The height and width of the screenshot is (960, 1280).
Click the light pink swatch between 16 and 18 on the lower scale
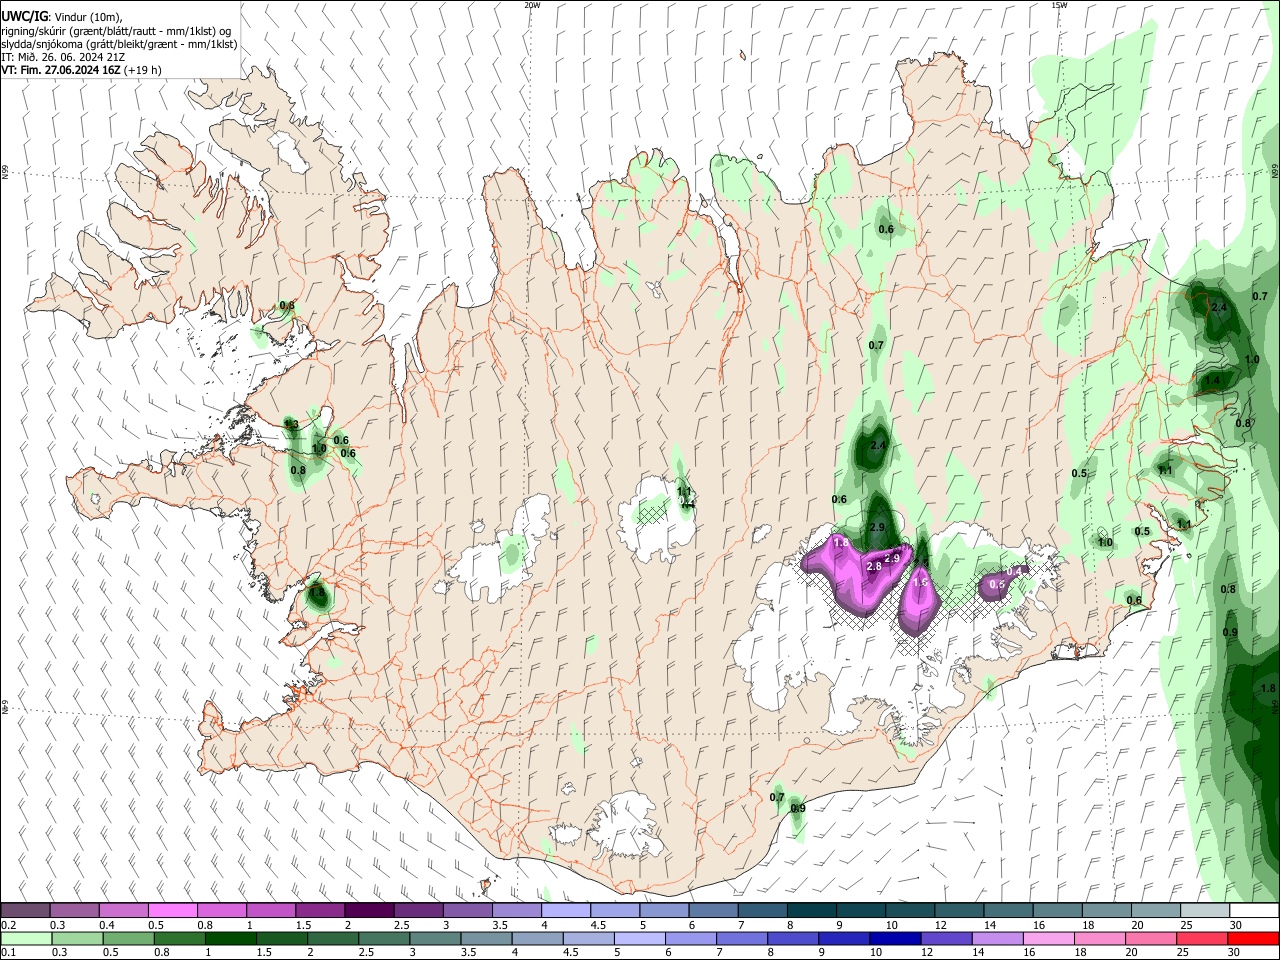point(1048,938)
